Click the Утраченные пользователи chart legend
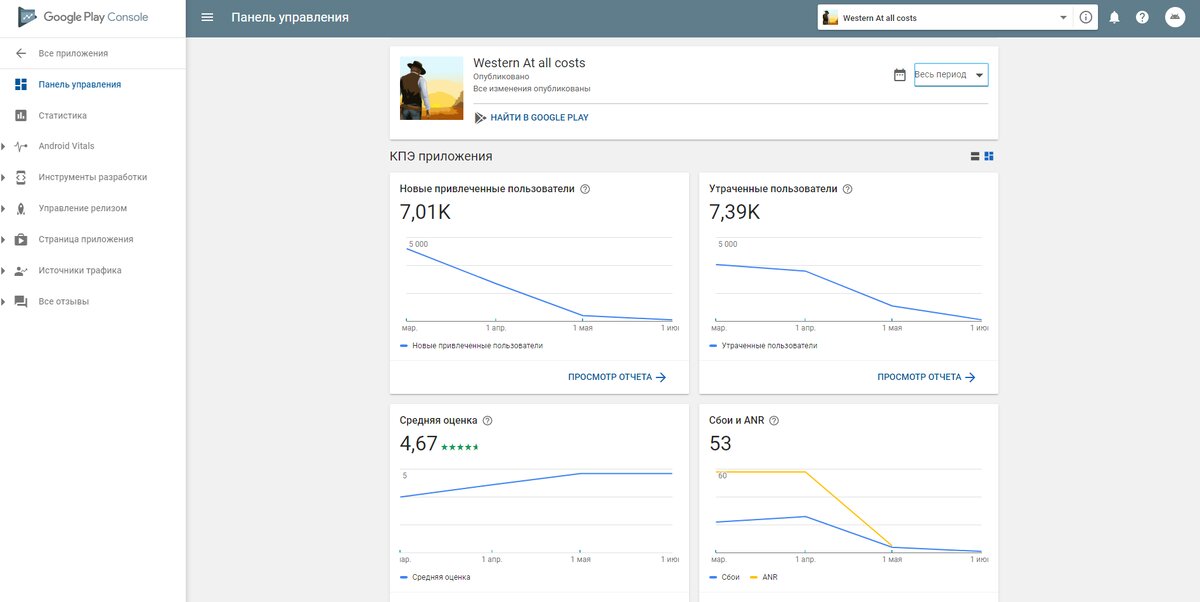Image resolution: width=1200 pixels, height=602 pixels. [x=763, y=345]
